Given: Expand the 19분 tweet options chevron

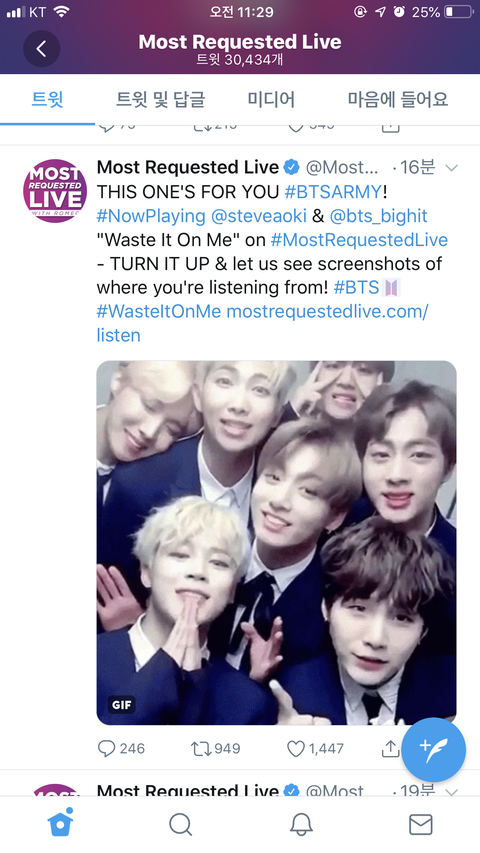Looking at the screenshot, I should tap(451, 791).
